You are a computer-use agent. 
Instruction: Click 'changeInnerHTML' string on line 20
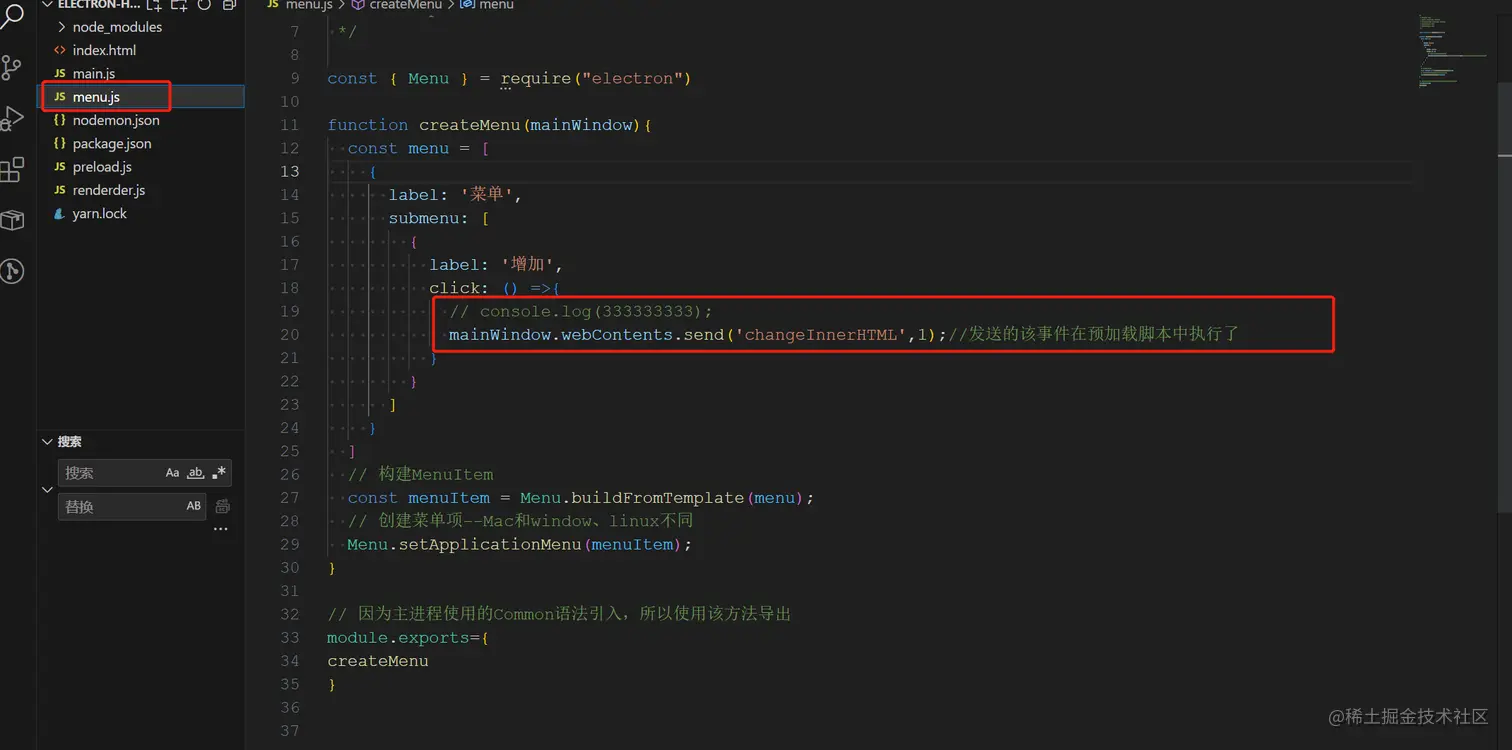tap(820, 334)
